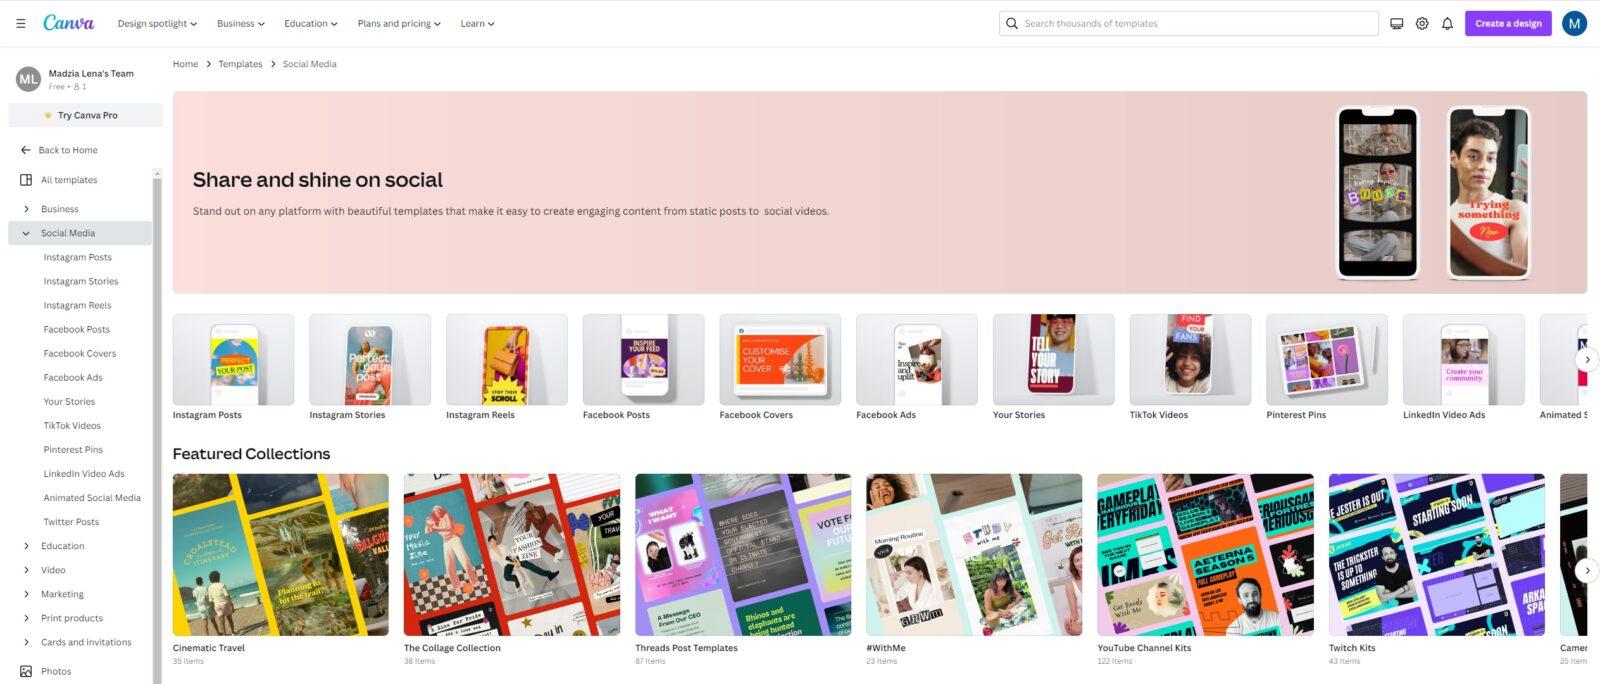The width and height of the screenshot is (1600, 684).
Task: Click the Photos sidebar icon
Action: [26, 671]
